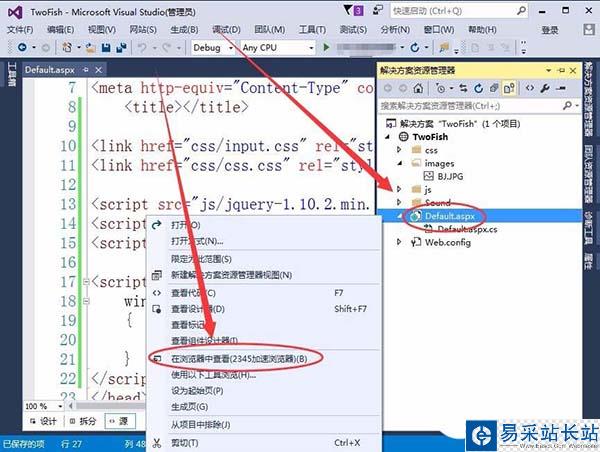Click the search magnifier in Quick Launch
Image resolution: width=600 pixels, height=452 pixels.
(x=521, y=11)
